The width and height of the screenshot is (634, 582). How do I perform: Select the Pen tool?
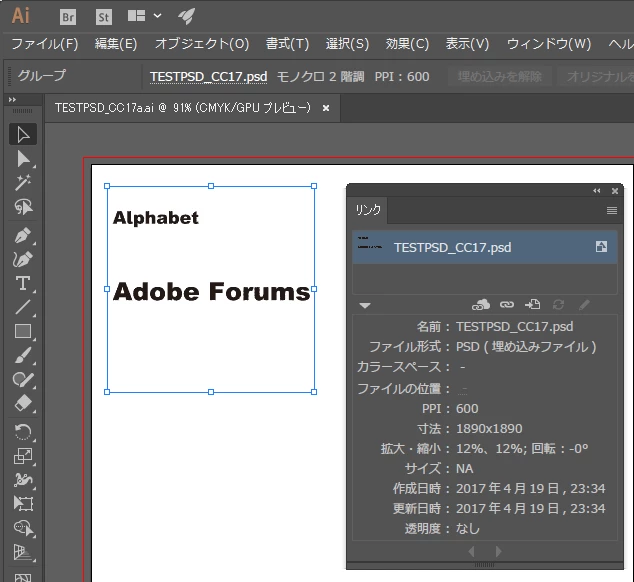coord(23,235)
